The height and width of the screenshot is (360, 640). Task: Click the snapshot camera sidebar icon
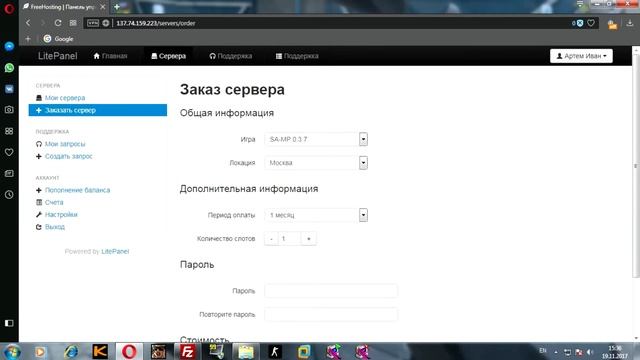tap(9, 110)
